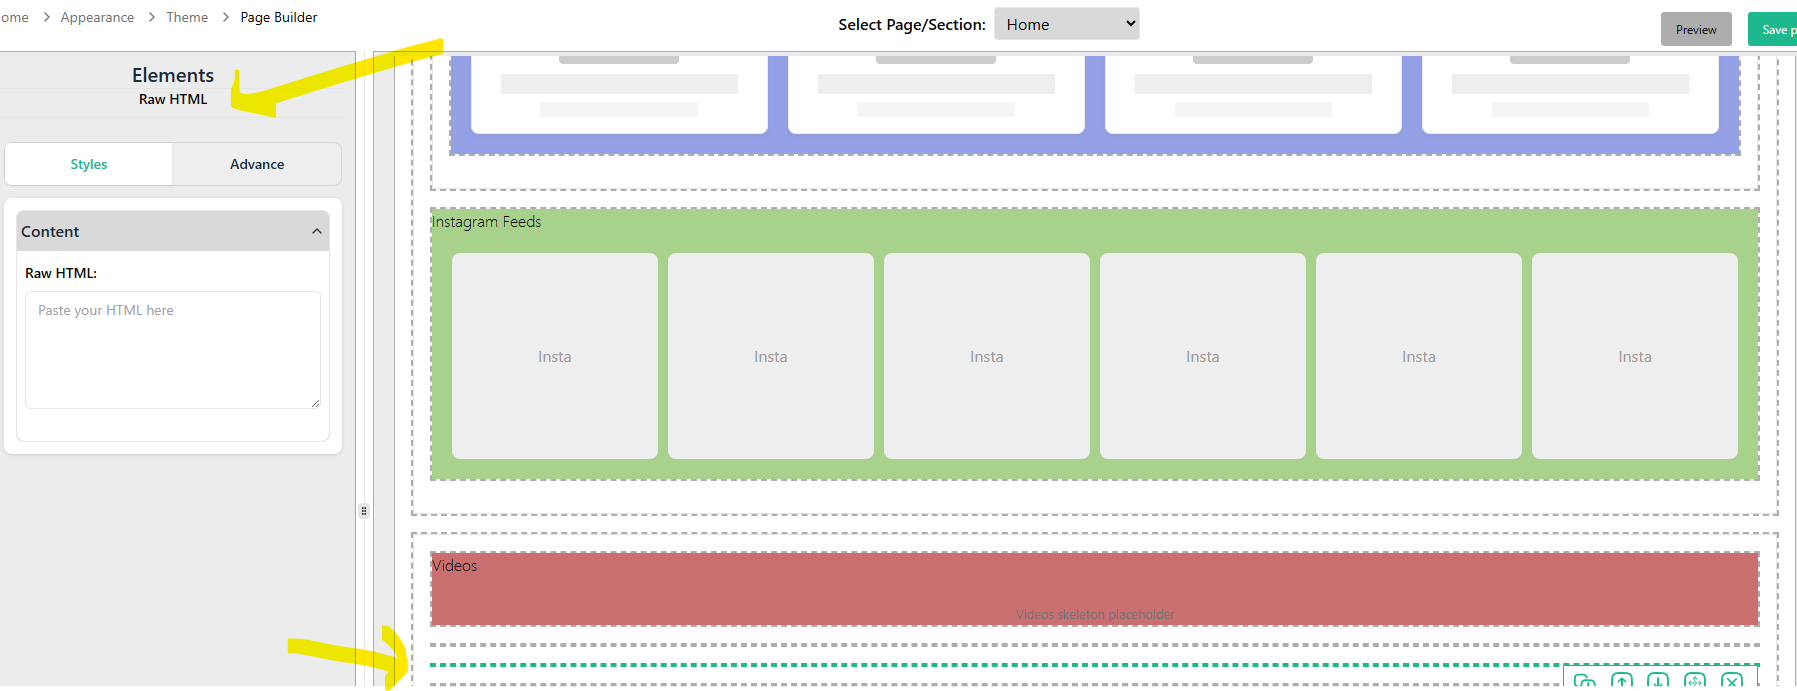Click the Raw HTML subtitle under Elements
This screenshot has height=691, width=1797.
(173, 99)
